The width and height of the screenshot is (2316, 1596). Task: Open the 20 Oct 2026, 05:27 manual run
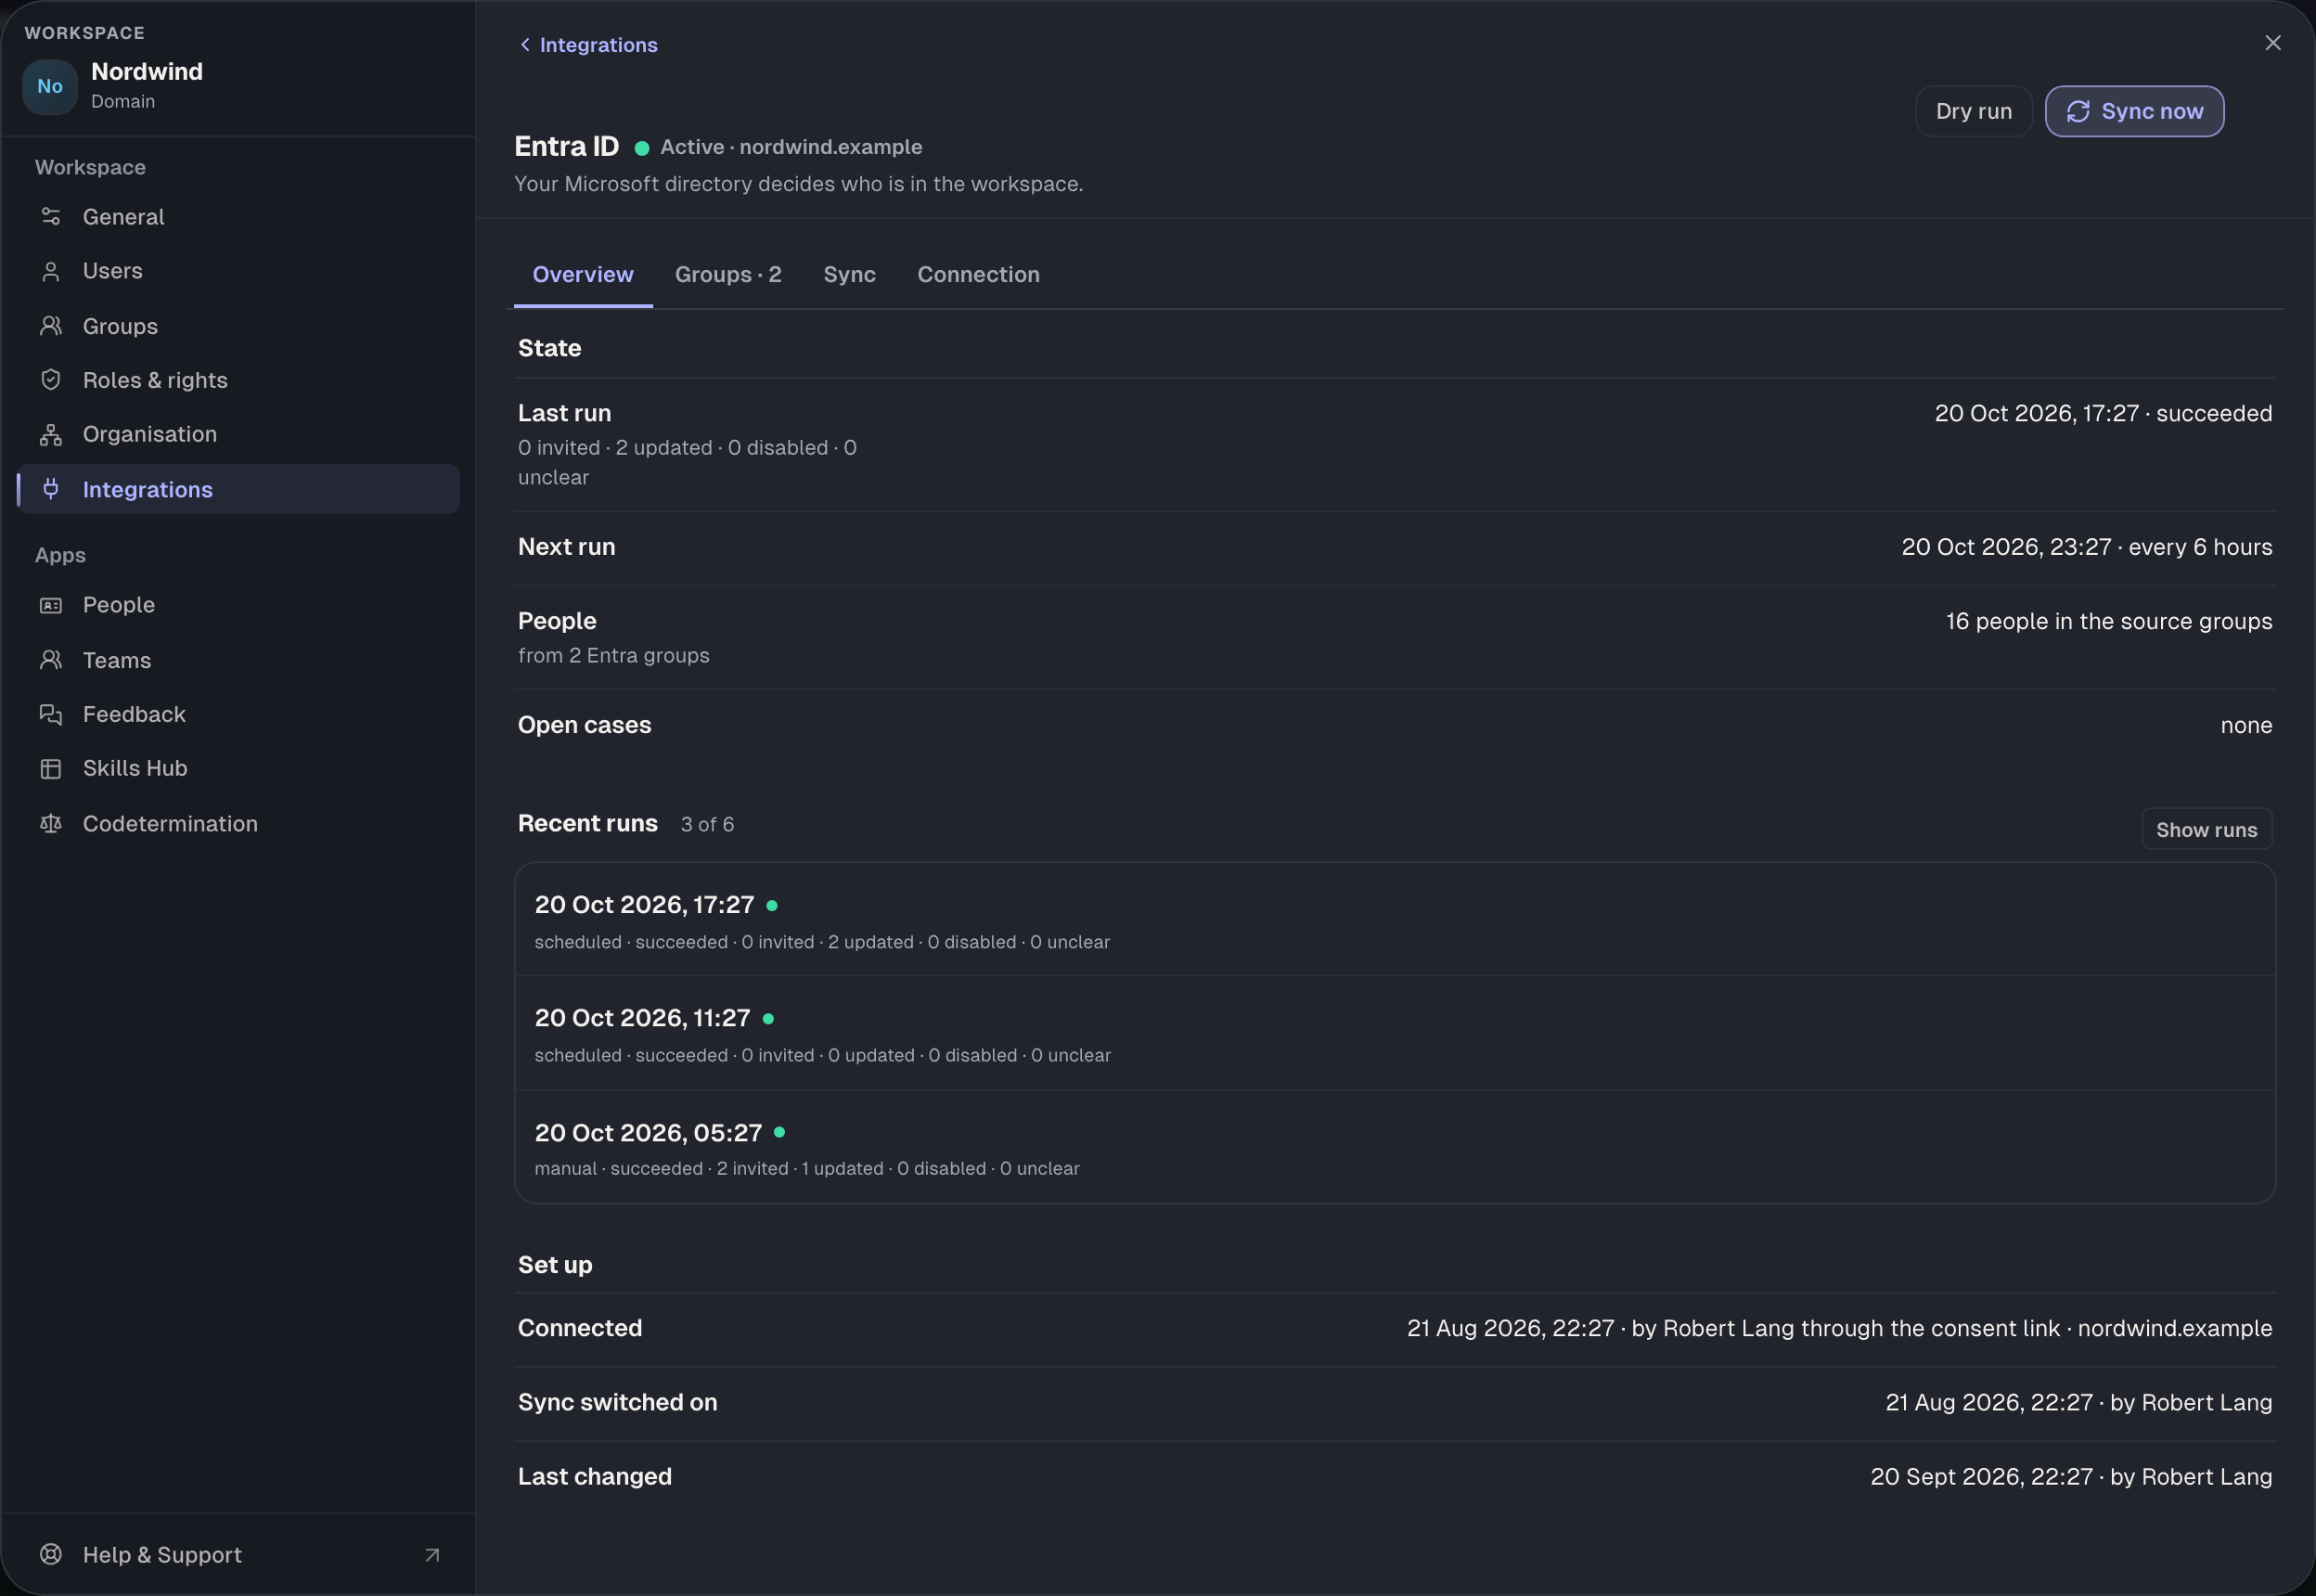1395,1147
